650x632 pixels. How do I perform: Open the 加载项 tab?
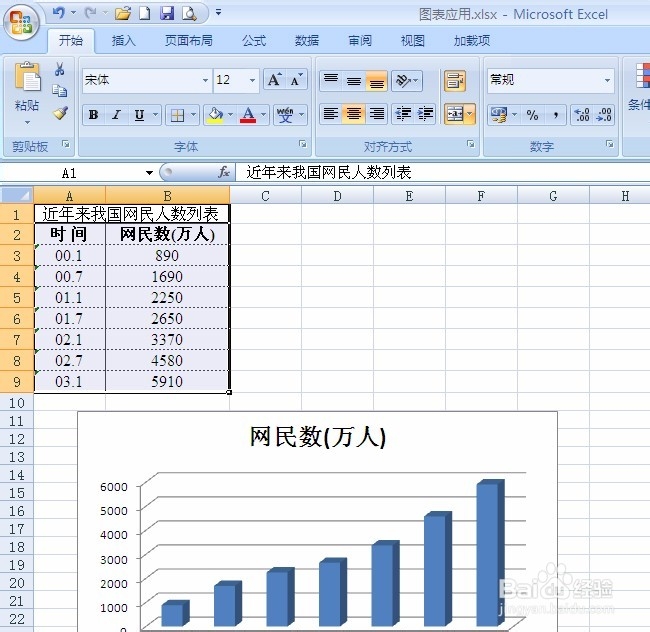point(472,40)
